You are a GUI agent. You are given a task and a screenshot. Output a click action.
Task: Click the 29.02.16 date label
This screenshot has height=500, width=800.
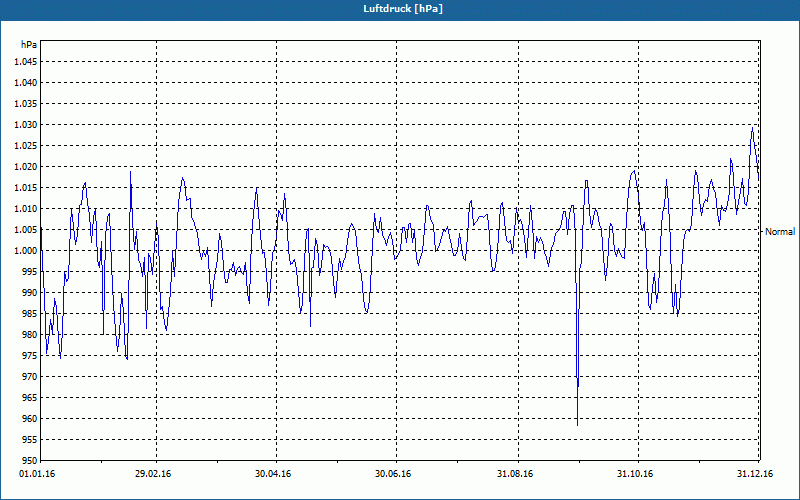tap(153, 474)
